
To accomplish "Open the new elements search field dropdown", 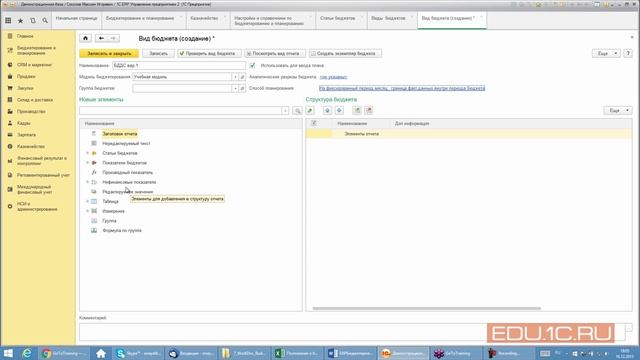I will tap(285, 111).
